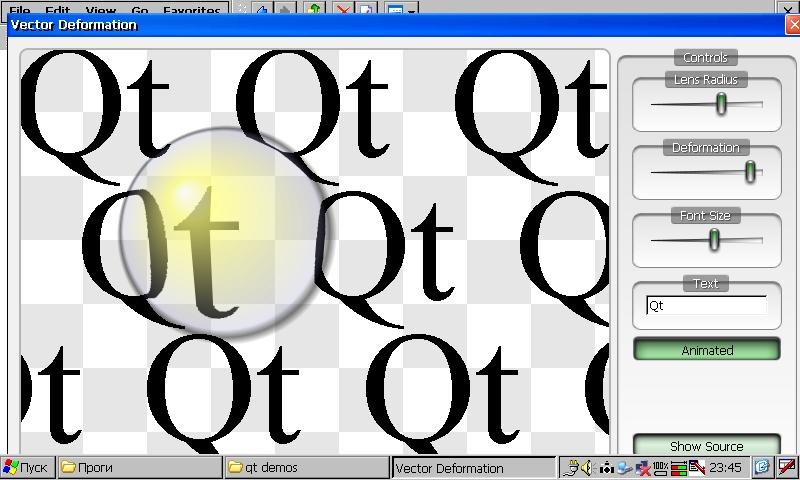This screenshot has height=480, width=800.
Task: Open the View menu in background window
Action: tap(101, 10)
